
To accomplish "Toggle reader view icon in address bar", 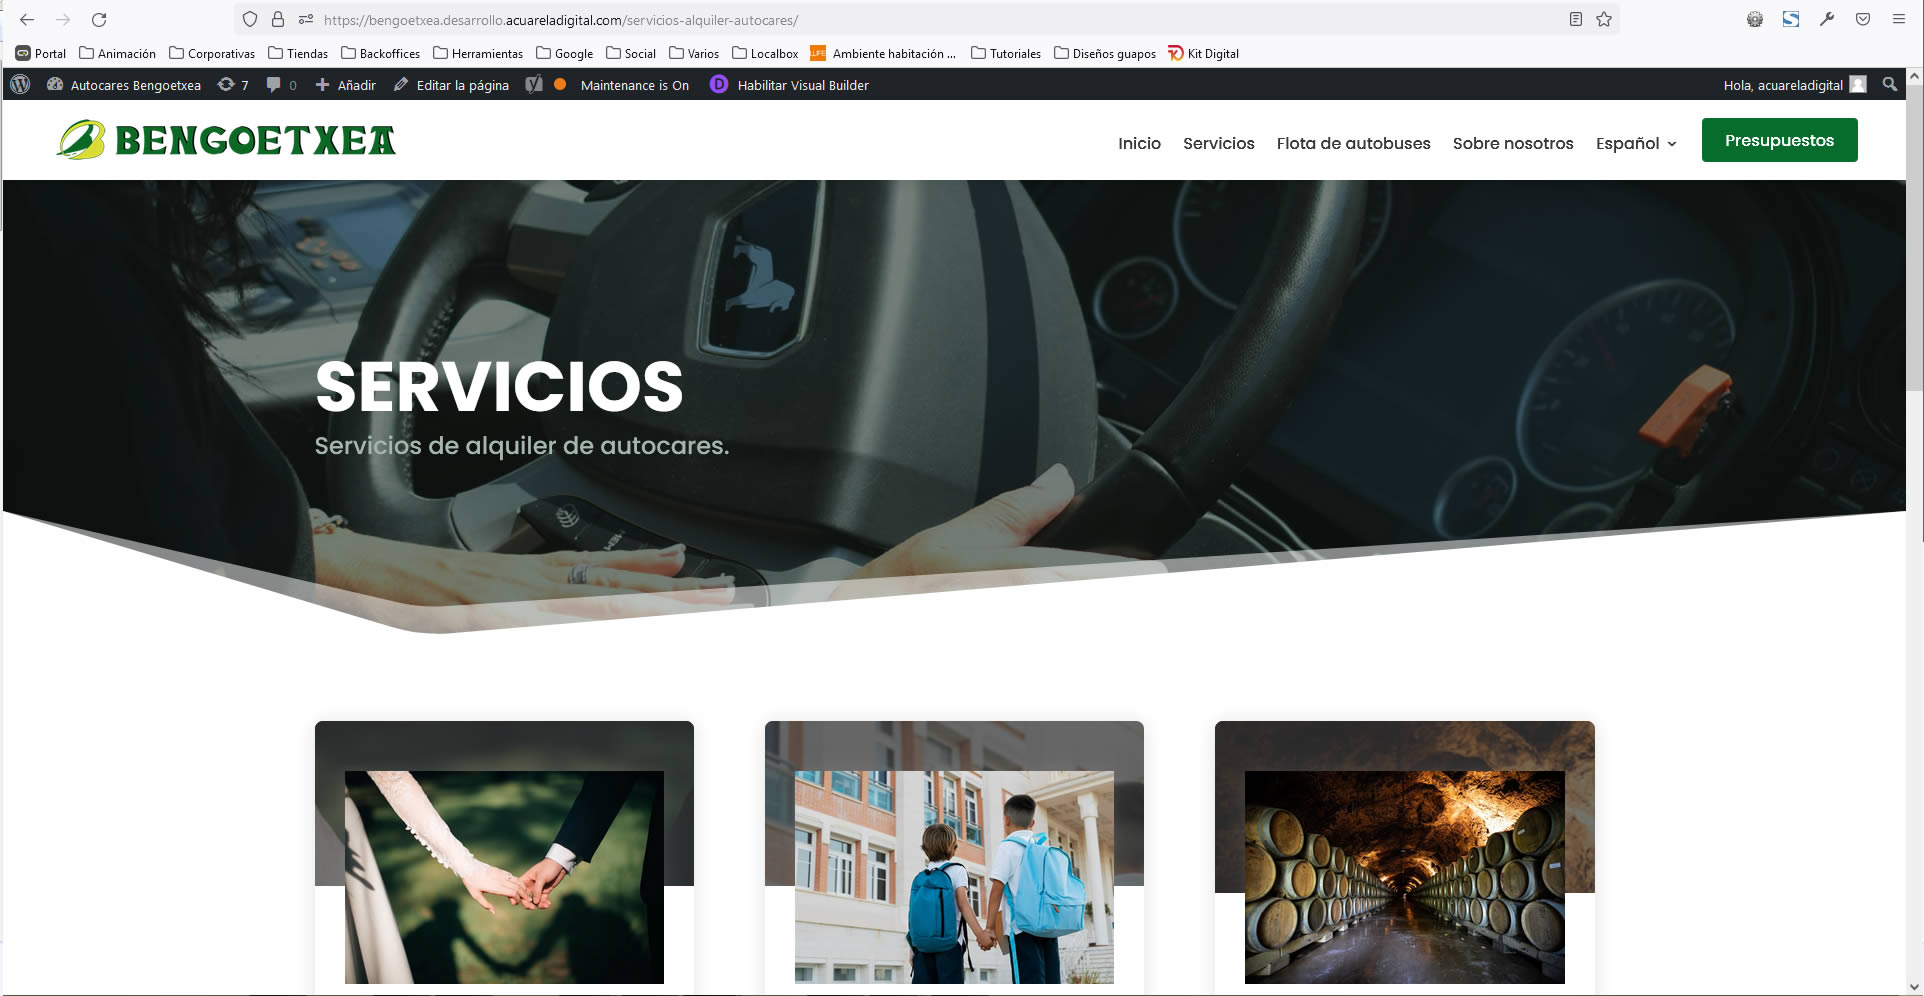I will pos(1575,19).
